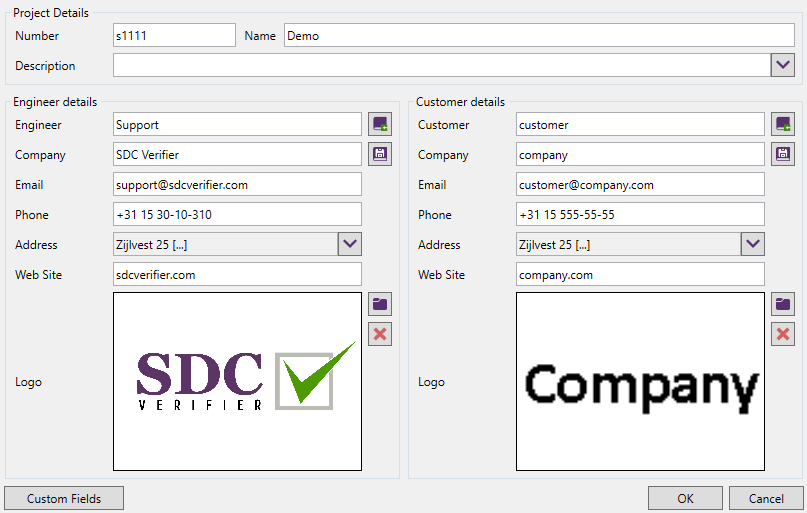The width and height of the screenshot is (807, 513).
Task: Open the engineer Address dropdown
Action: 349,244
